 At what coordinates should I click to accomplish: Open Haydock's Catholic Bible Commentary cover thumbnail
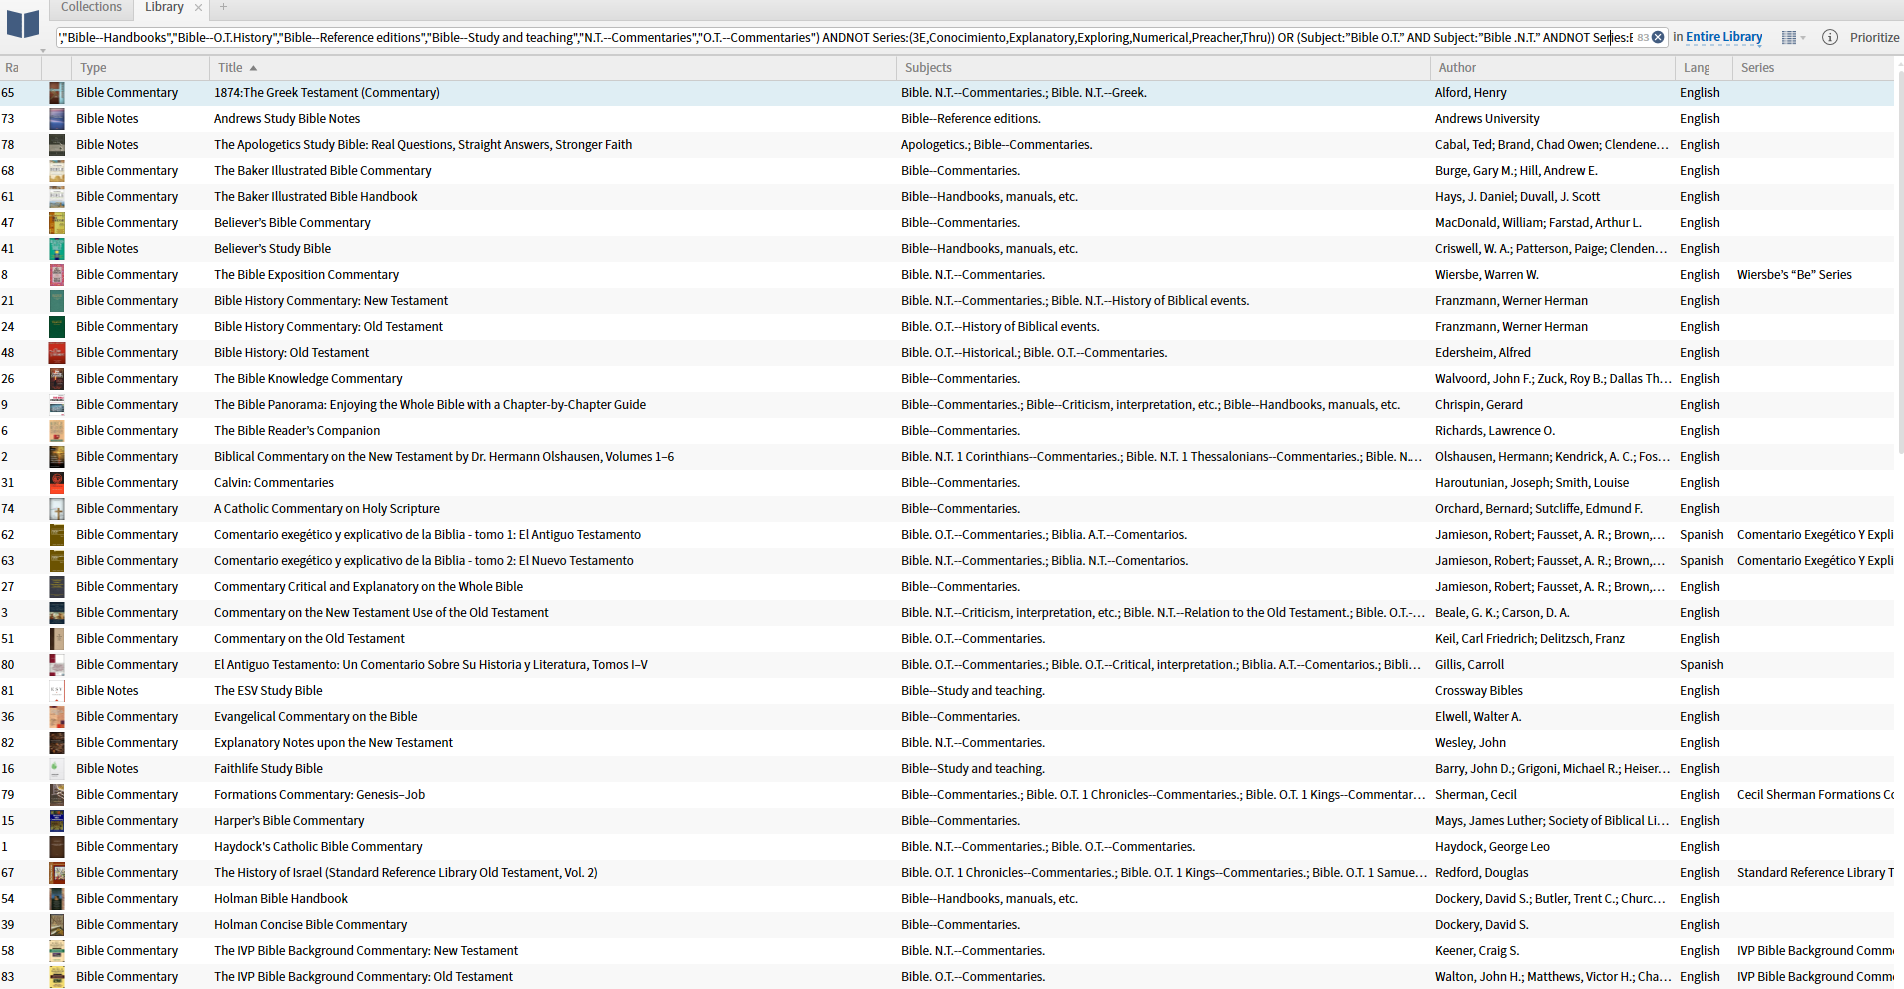[x=57, y=847]
